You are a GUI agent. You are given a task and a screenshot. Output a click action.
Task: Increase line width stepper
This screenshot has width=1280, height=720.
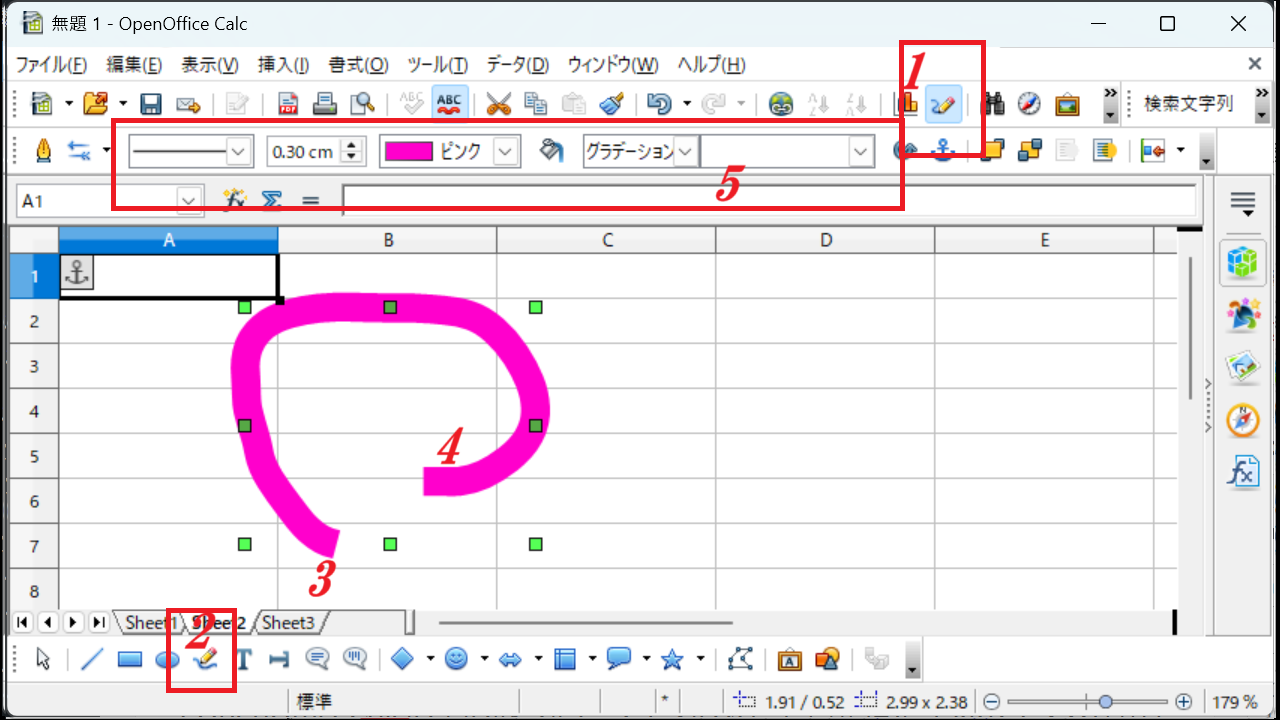point(351,145)
